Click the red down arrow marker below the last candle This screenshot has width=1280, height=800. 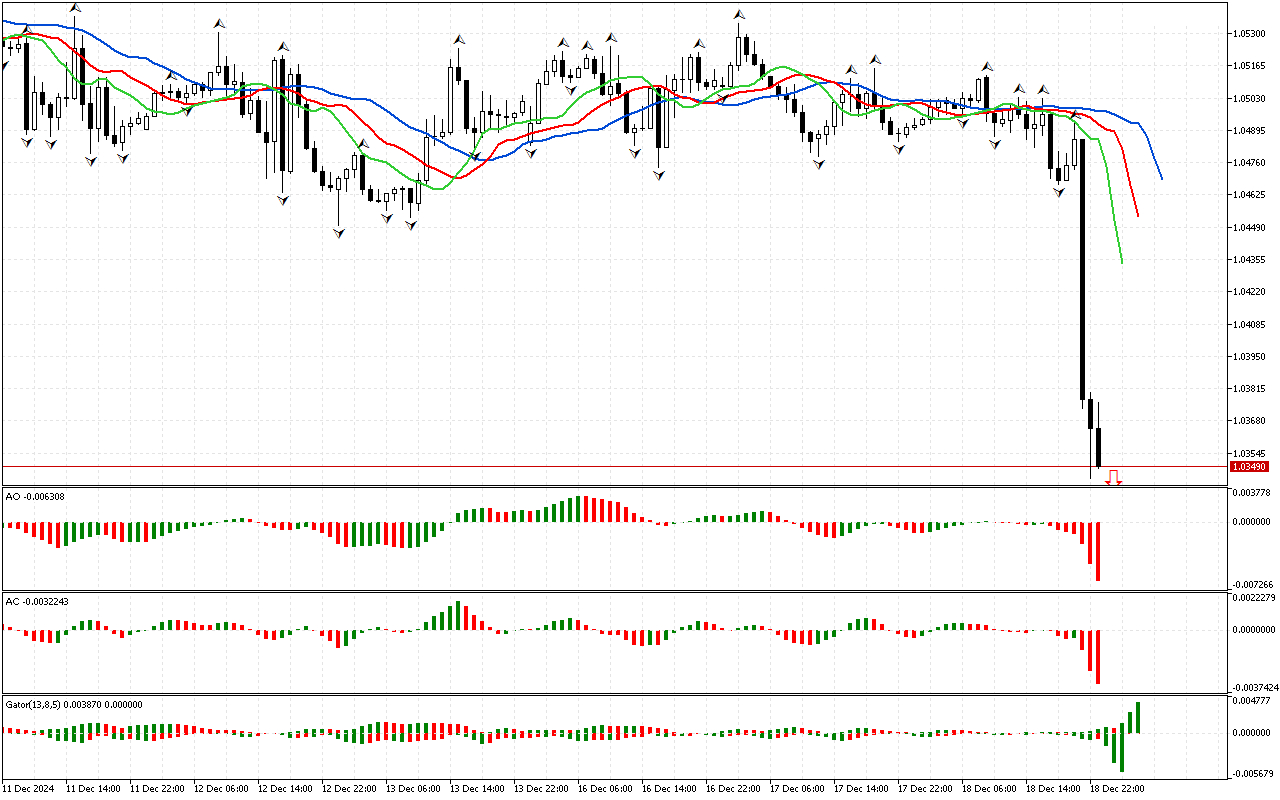(1113, 478)
